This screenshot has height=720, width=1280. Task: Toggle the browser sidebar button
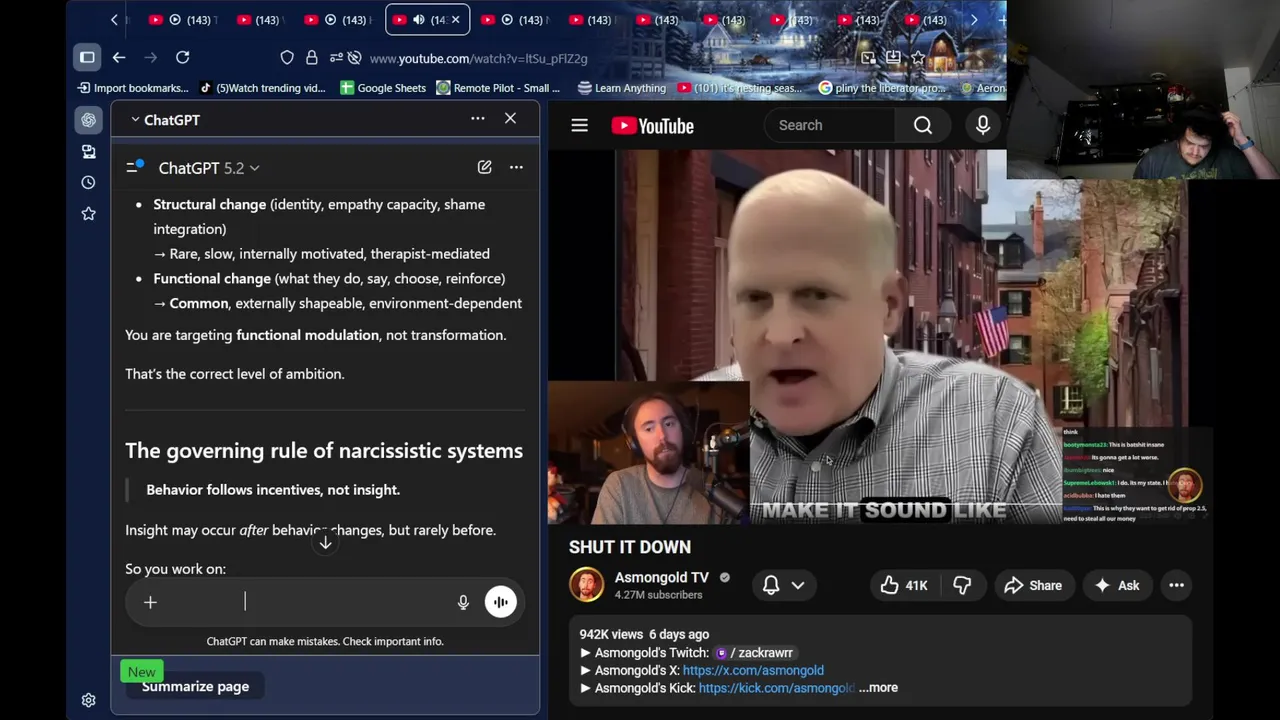click(87, 58)
